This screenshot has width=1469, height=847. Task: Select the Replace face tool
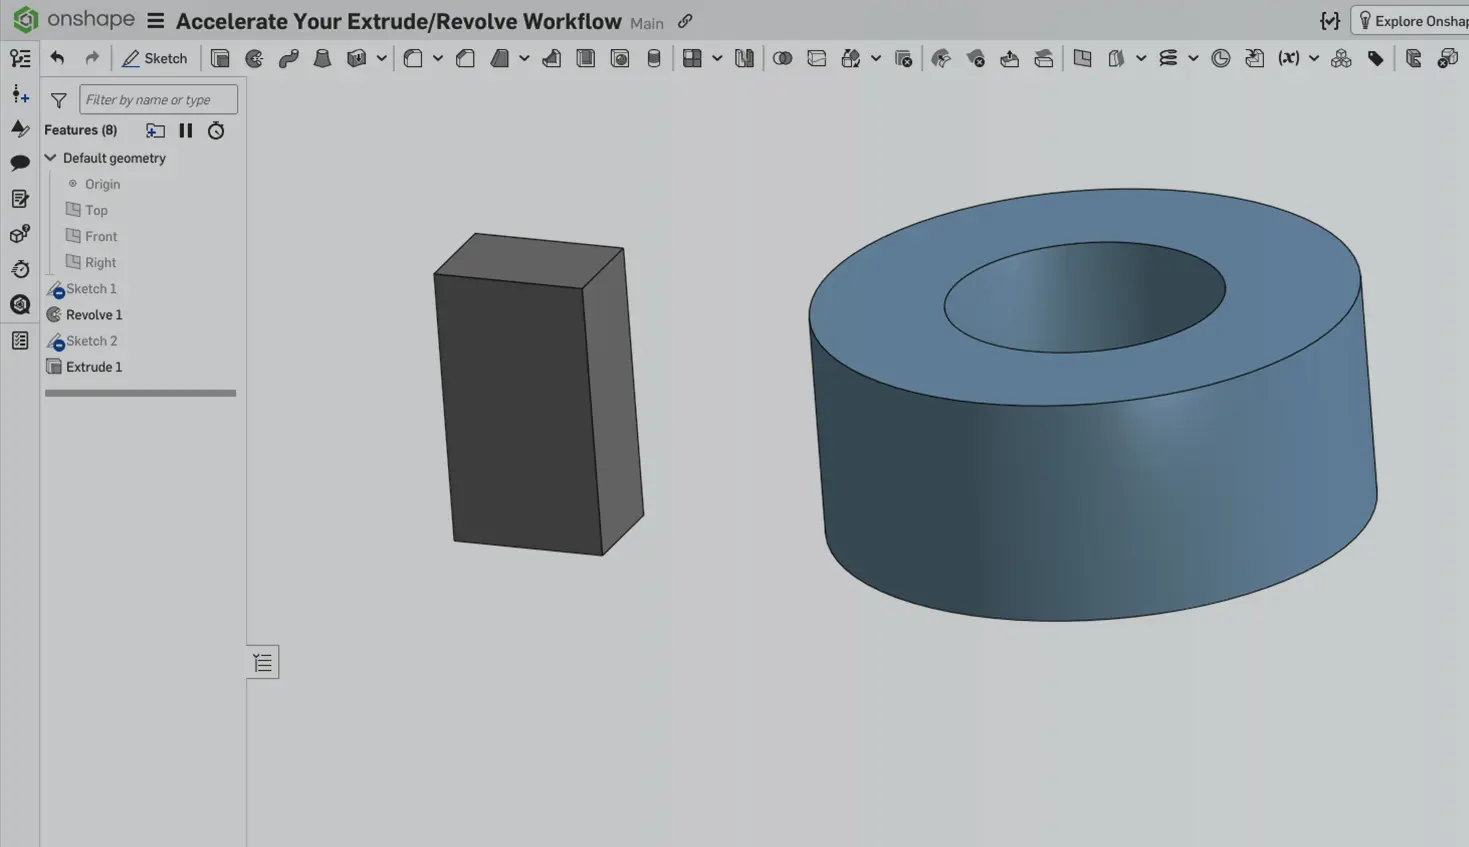(1043, 58)
